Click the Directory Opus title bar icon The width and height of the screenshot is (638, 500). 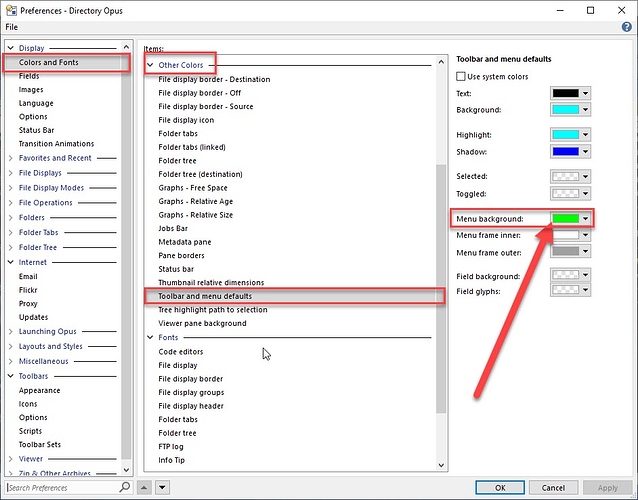point(11,10)
